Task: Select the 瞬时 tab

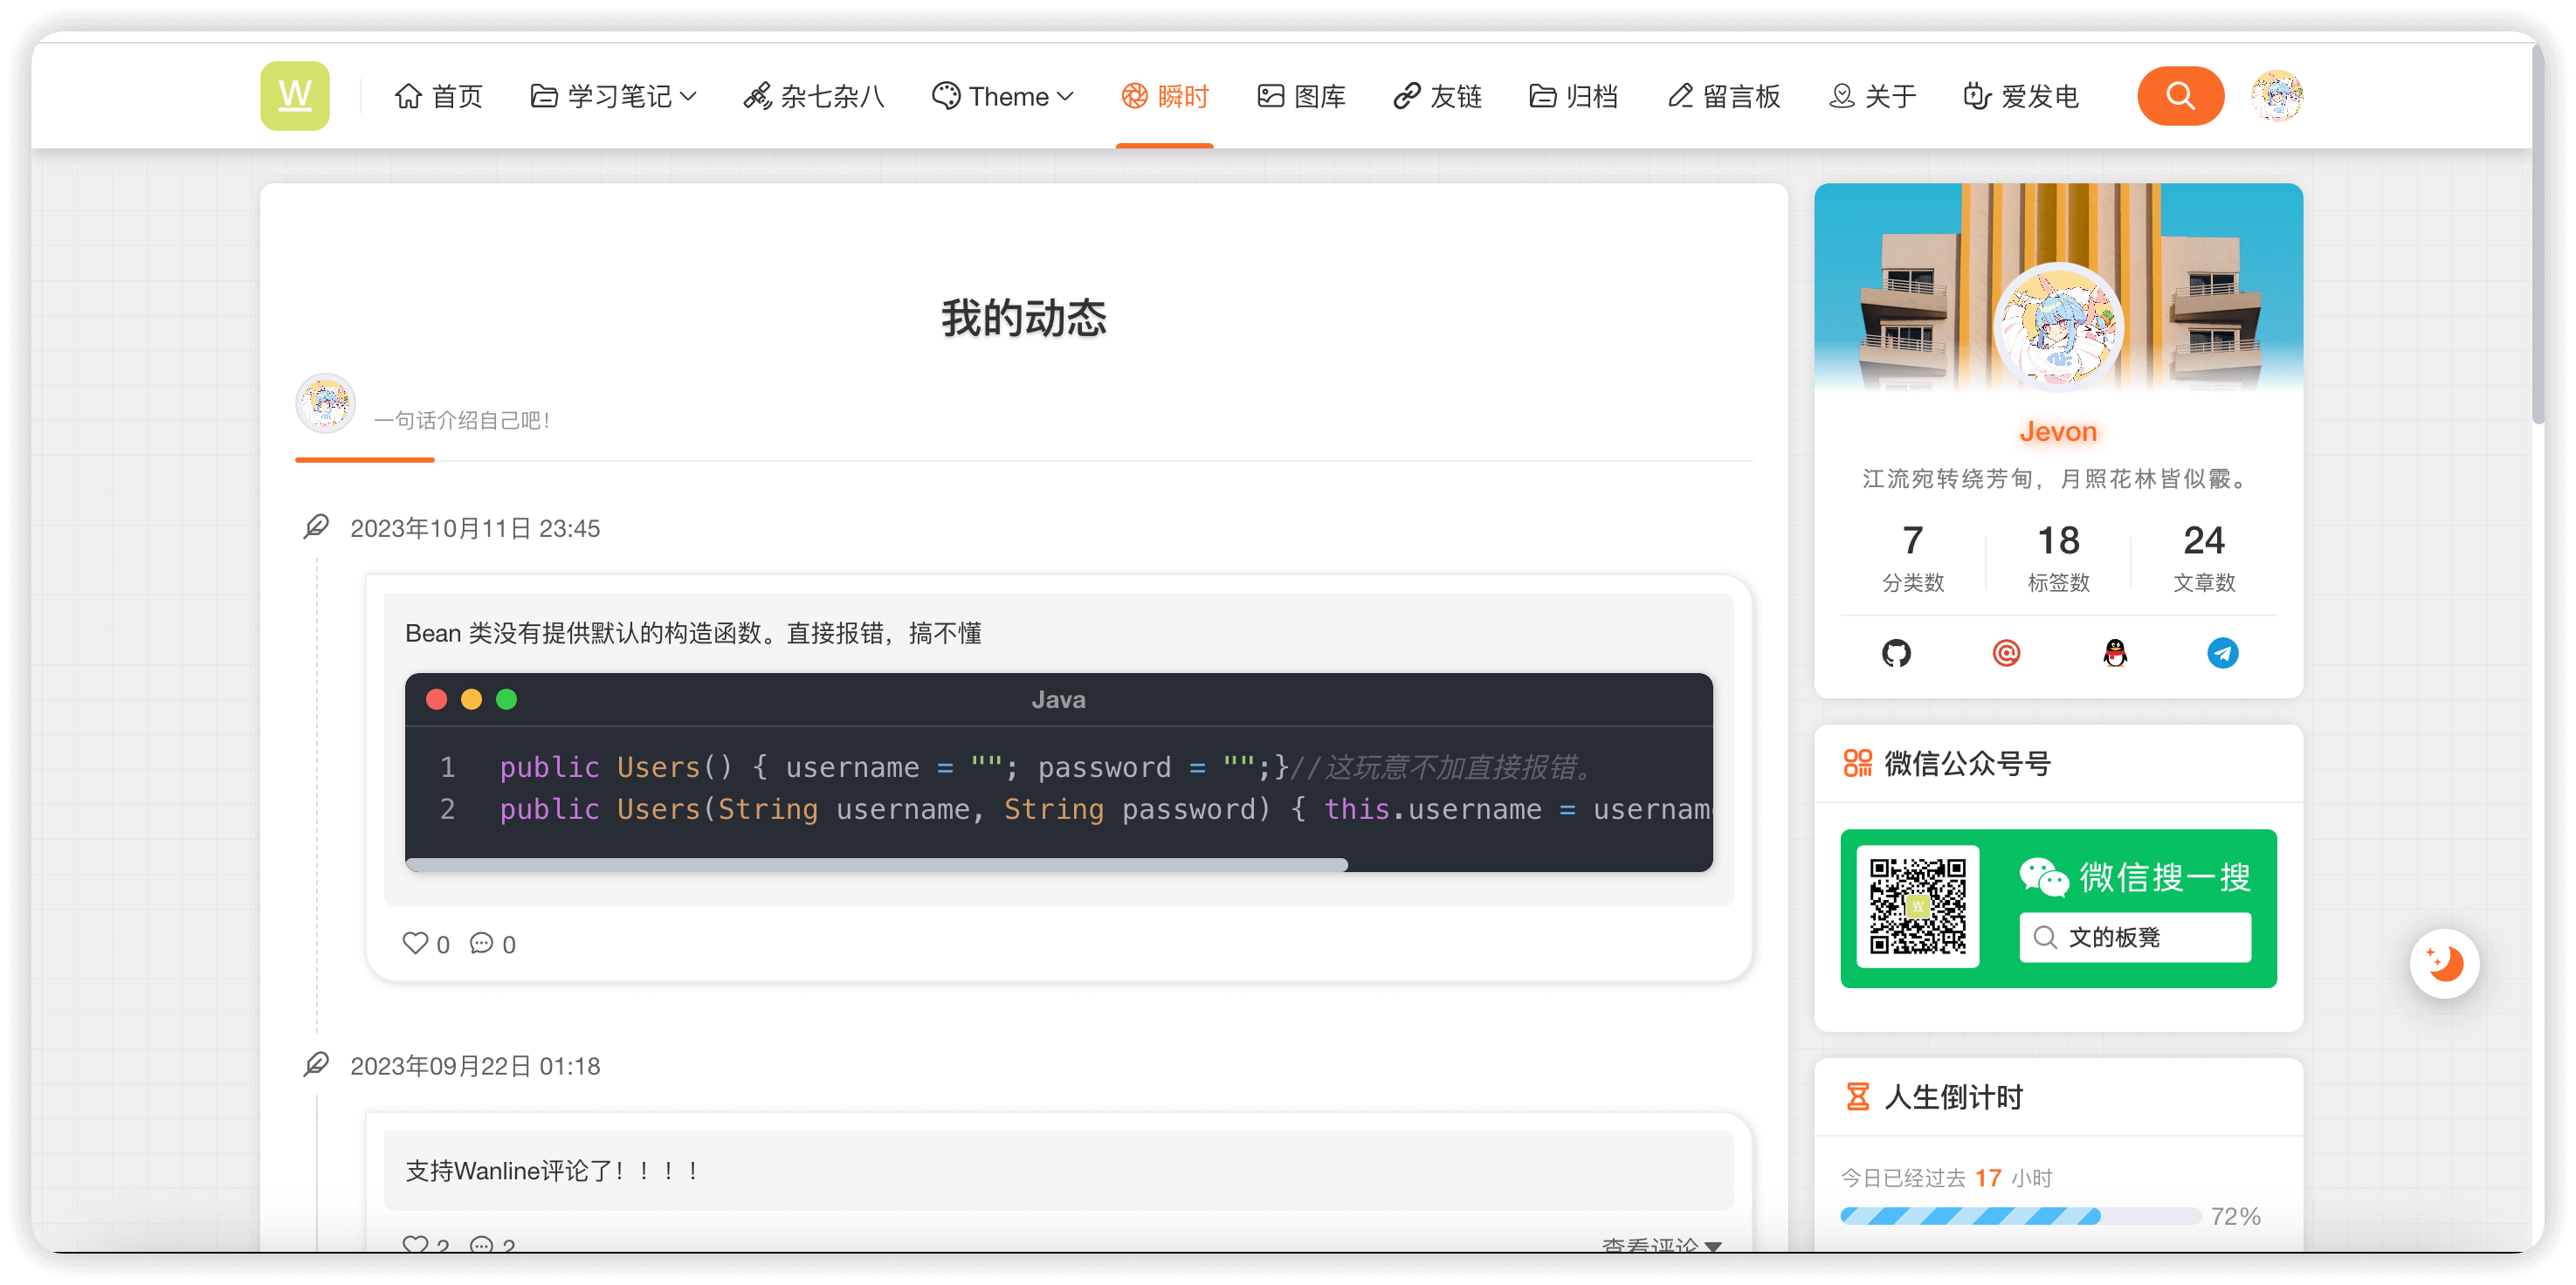Action: pyautogui.click(x=1165, y=96)
